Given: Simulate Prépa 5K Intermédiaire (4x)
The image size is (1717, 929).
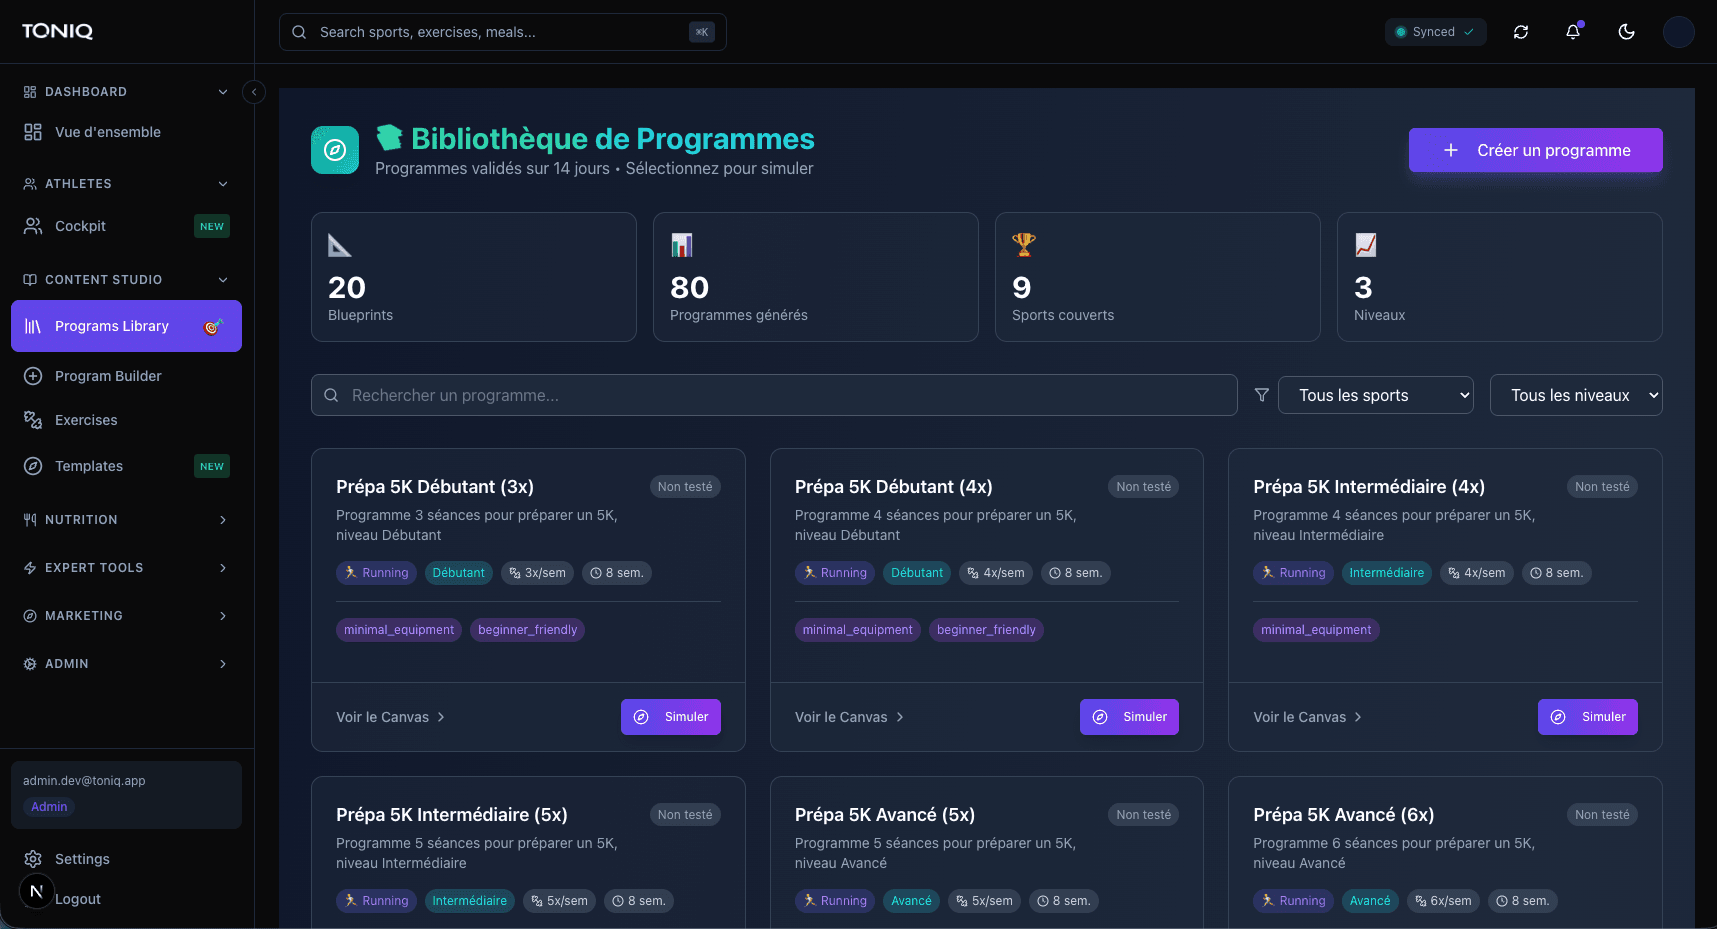Looking at the screenshot, I should 1588,717.
